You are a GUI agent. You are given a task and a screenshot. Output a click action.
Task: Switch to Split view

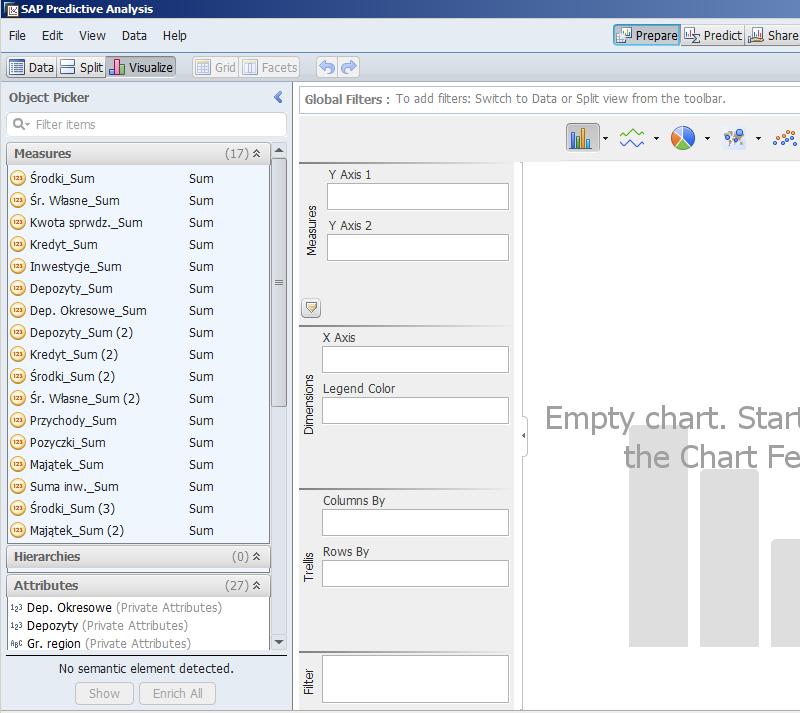[81, 67]
